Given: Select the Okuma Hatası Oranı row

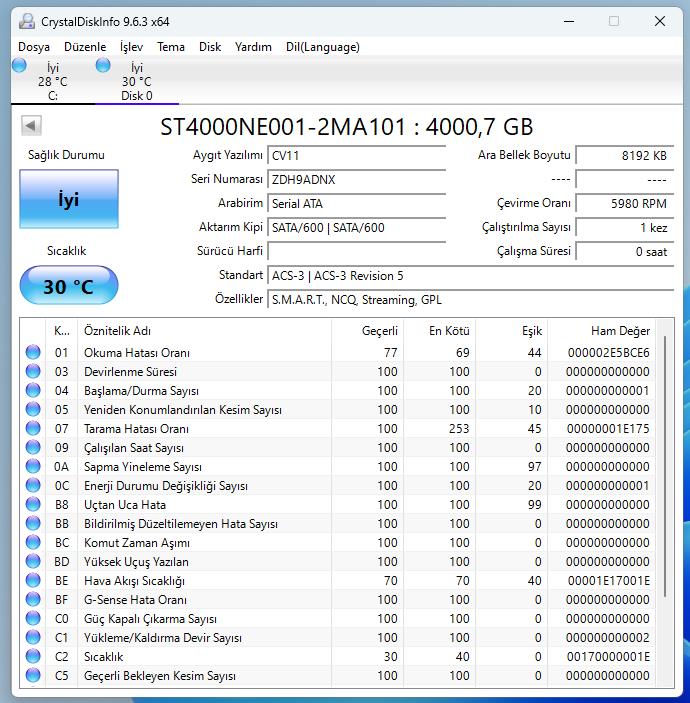Looking at the screenshot, I should tap(338, 352).
